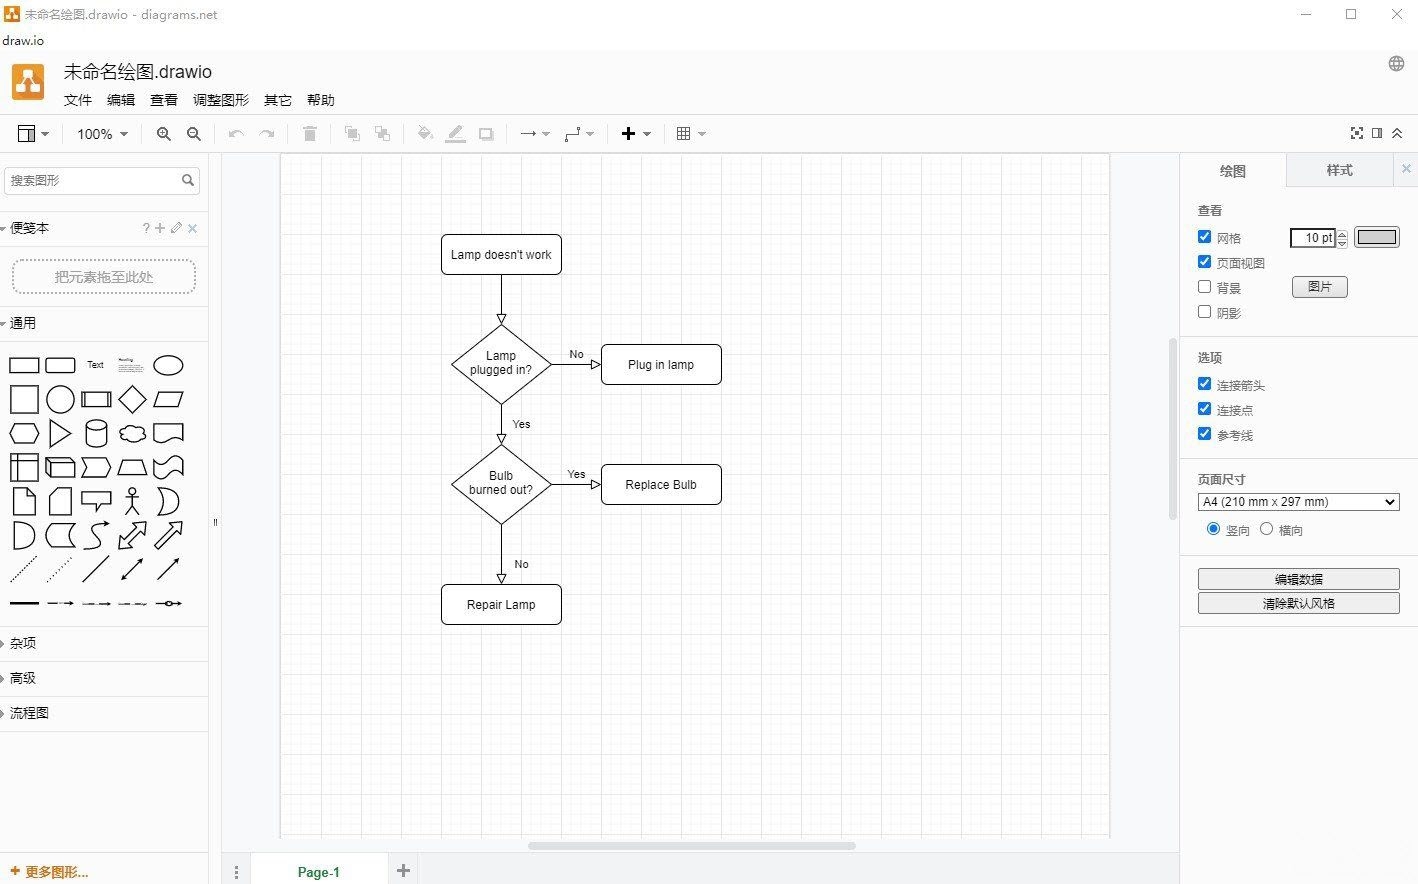The image size is (1418, 884).
Task: Select the actor stick figure shape
Action: [132, 501]
